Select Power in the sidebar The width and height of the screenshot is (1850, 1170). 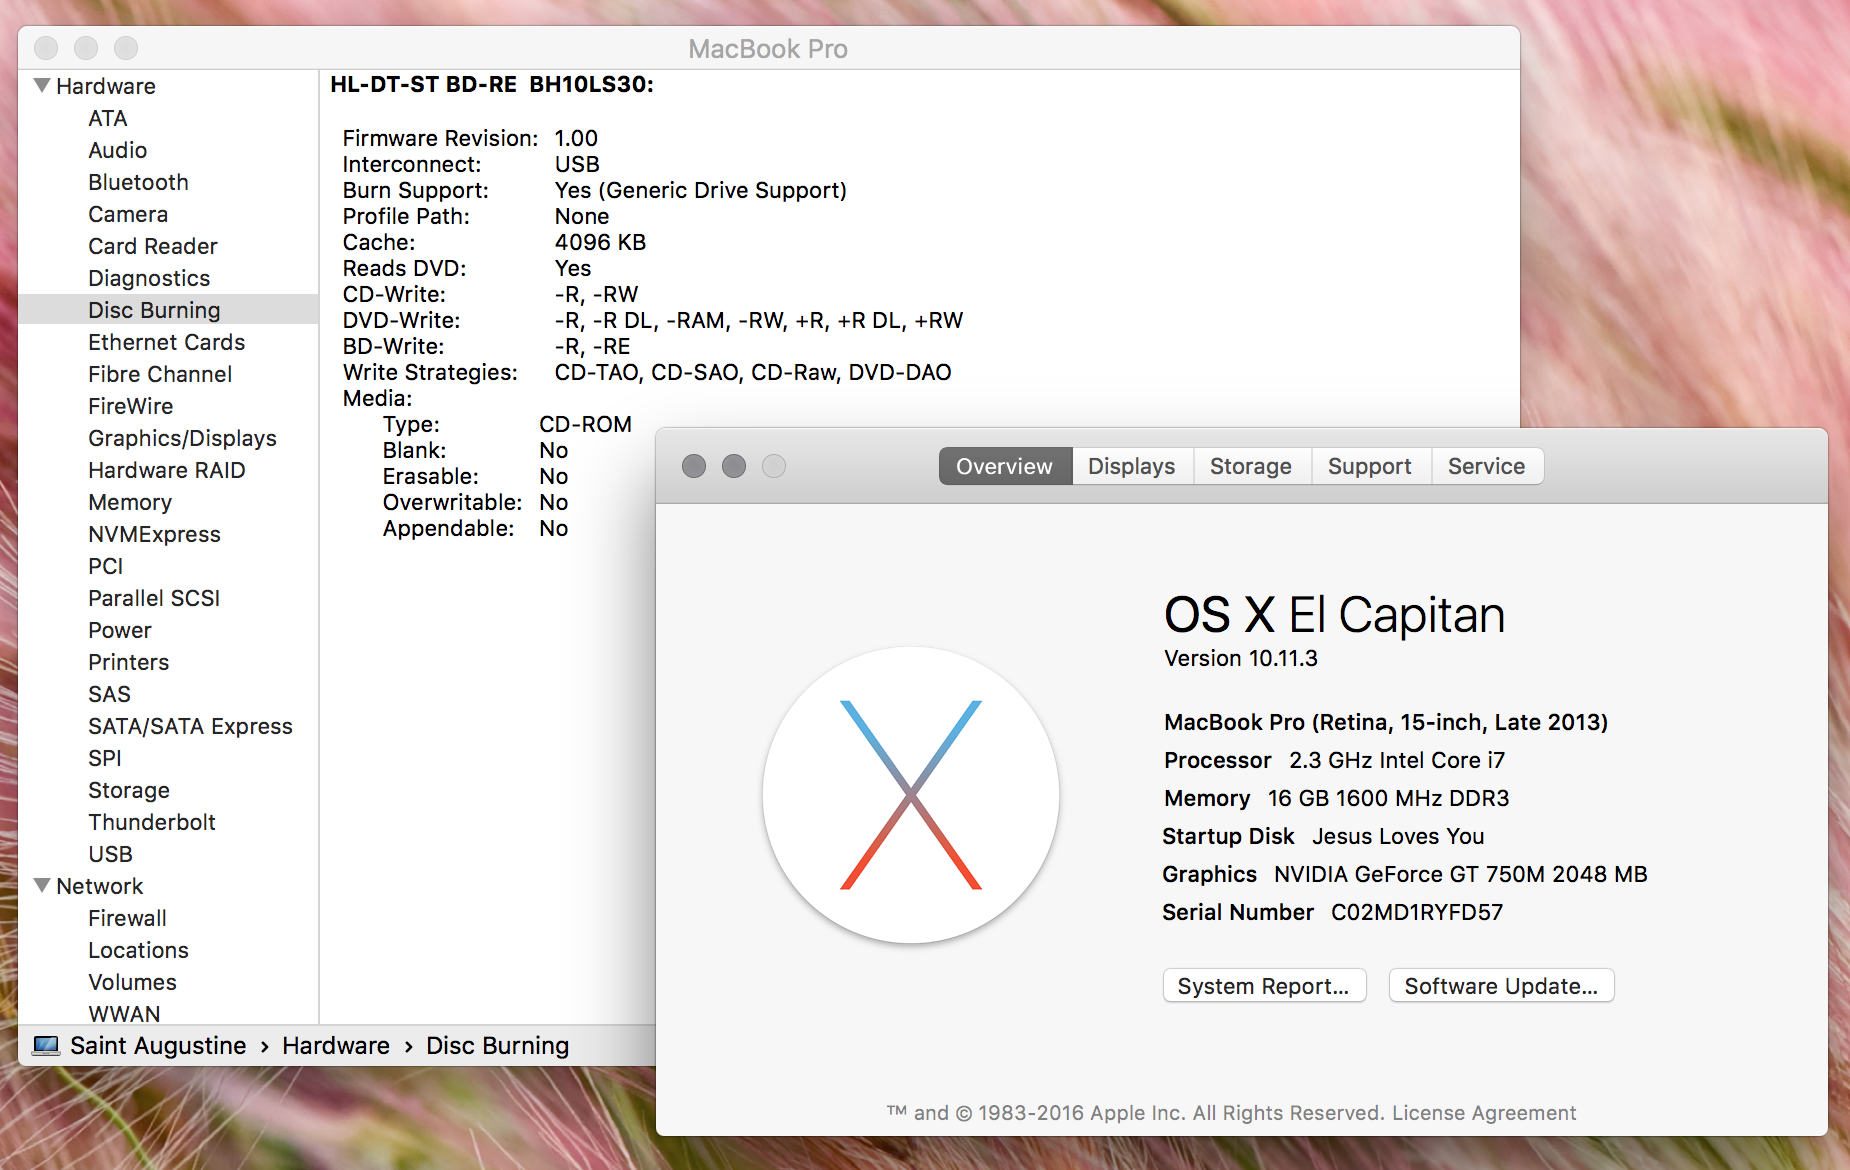[120, 630]
